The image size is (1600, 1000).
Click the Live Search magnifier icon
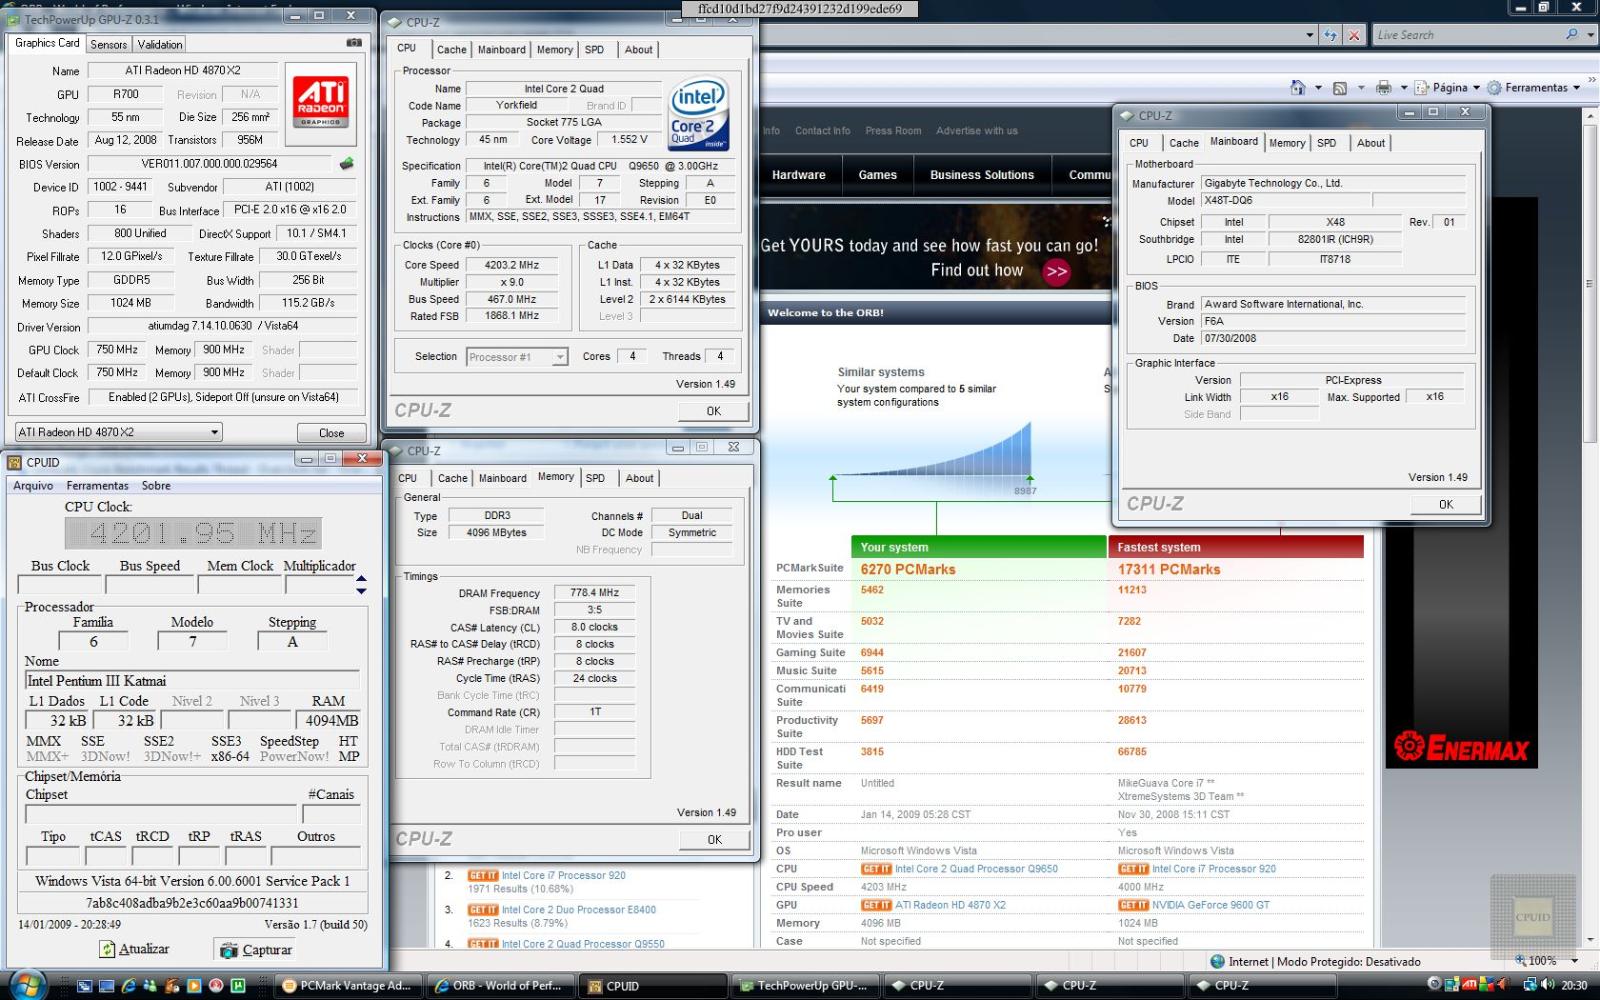click(1571, 35)
